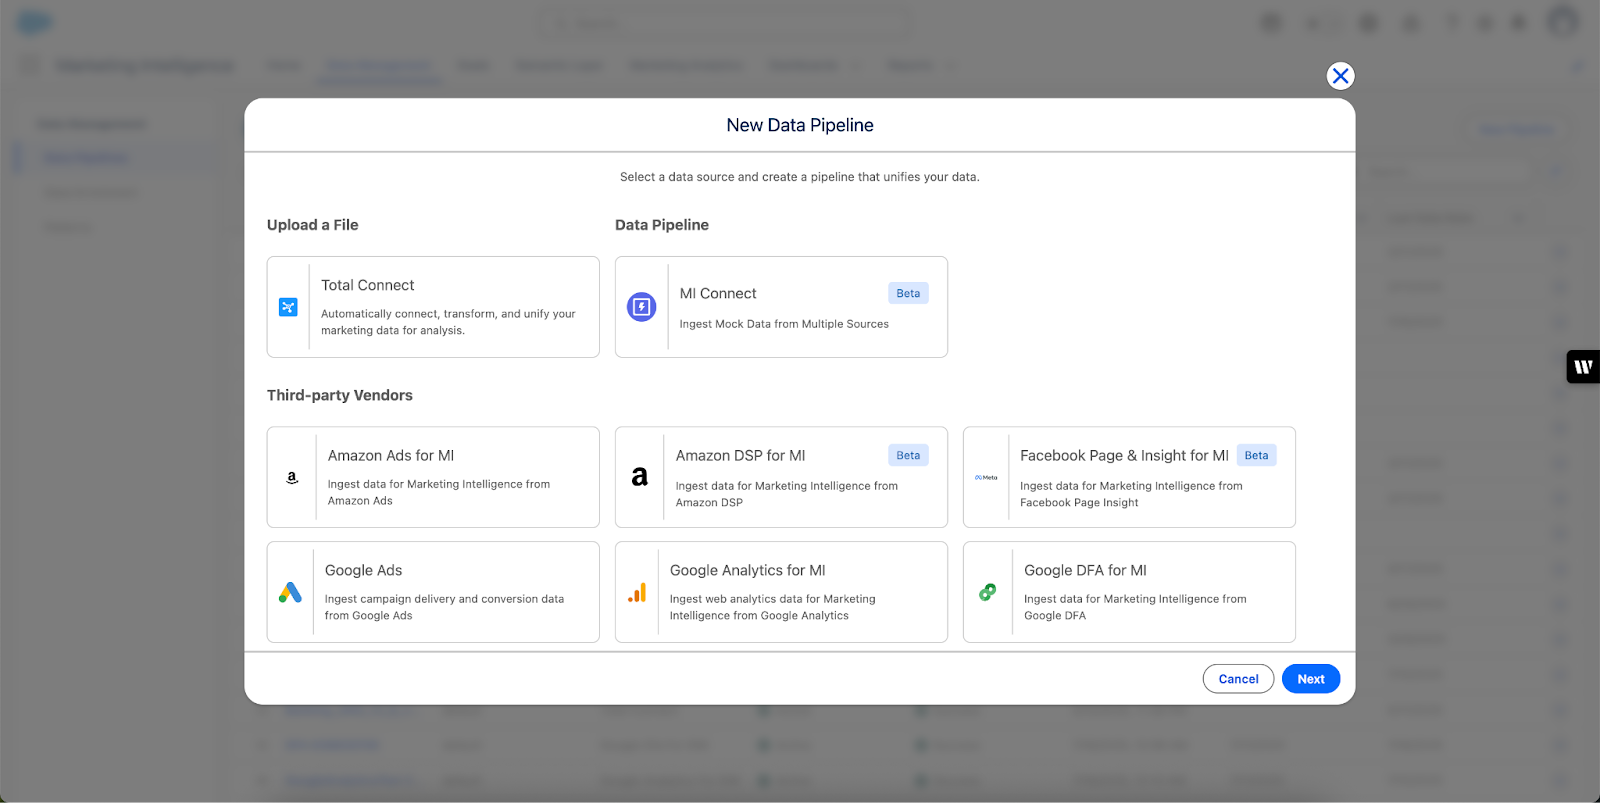Click the MI Connect lightning icon

point(641,307)
